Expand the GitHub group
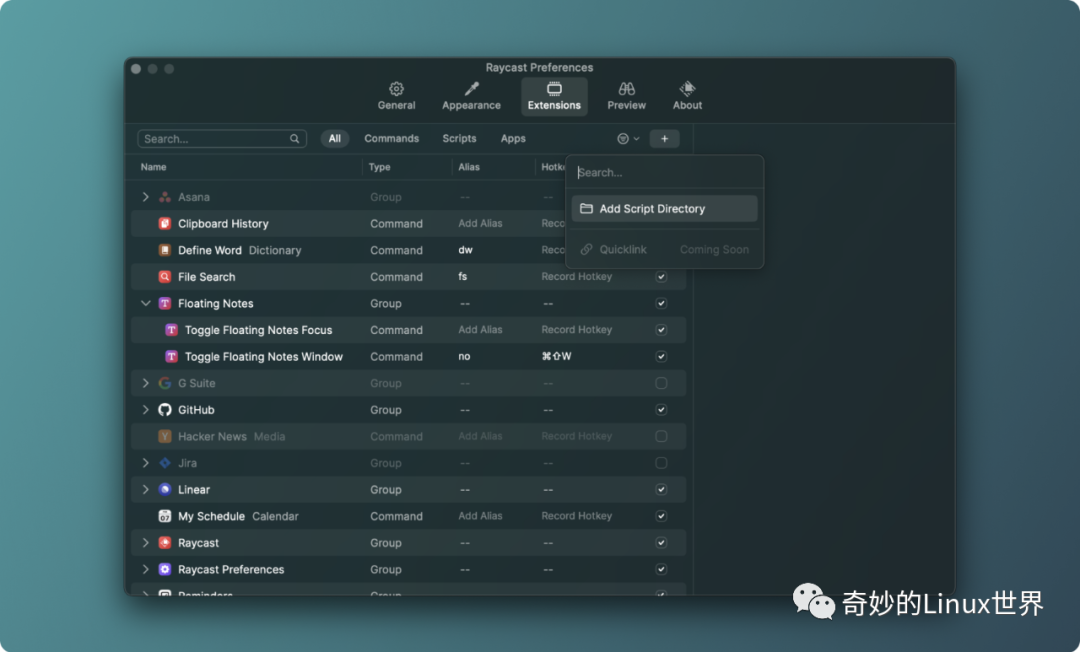Image resolution: width=1080 pixels, height=652 pixels. pyautogui.click(x=145, y=410)
